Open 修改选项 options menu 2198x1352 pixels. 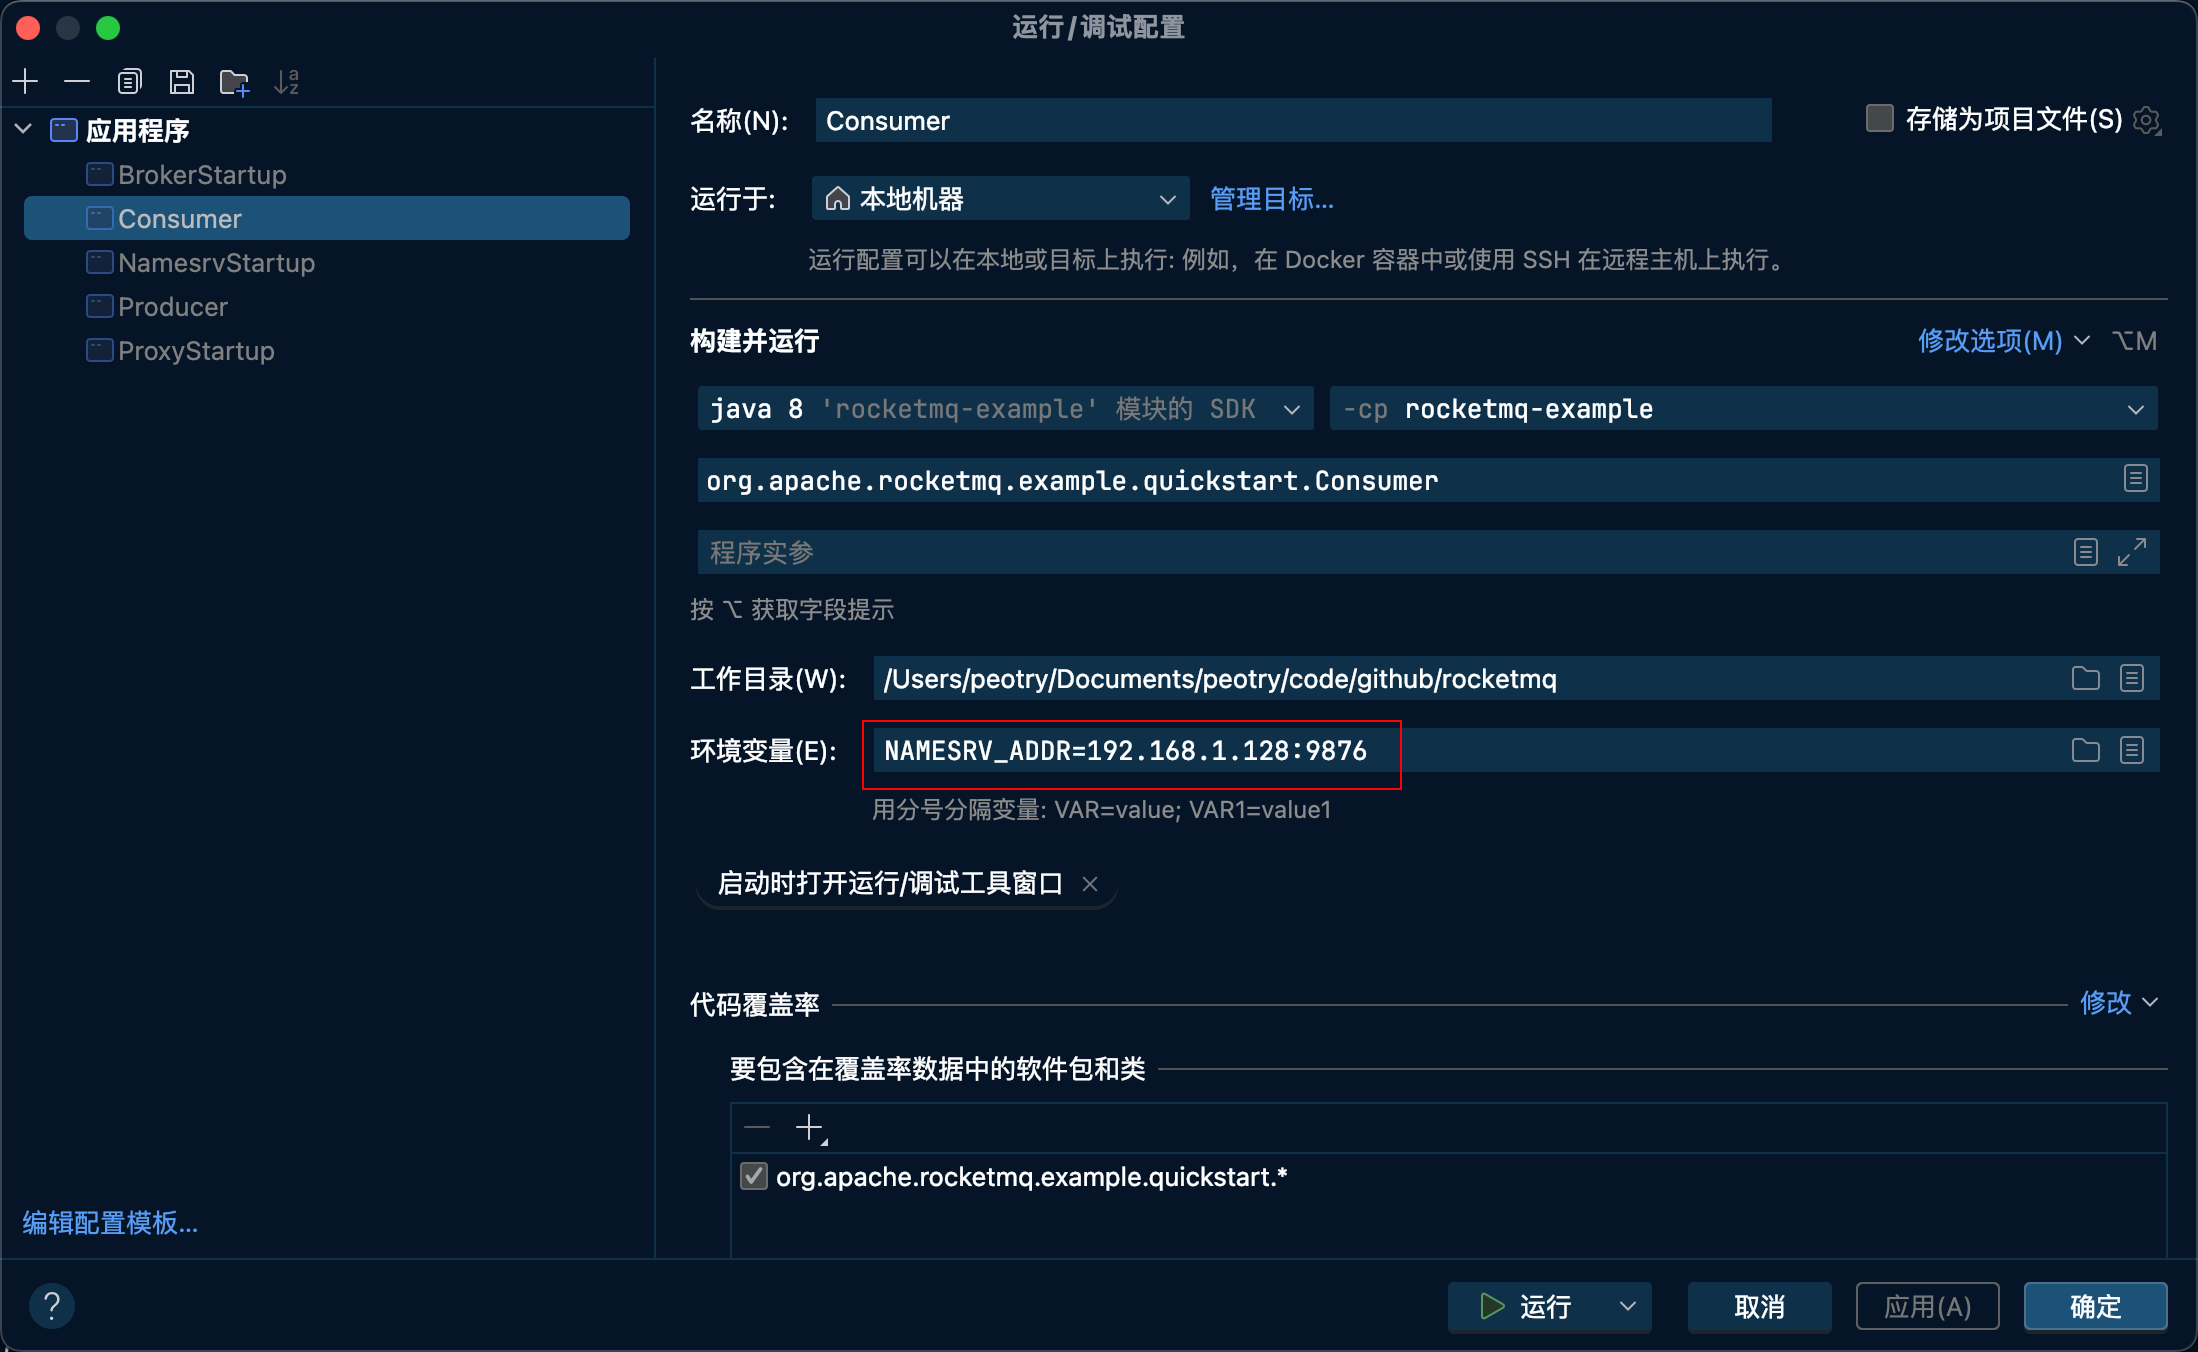tap(2004, 341)
